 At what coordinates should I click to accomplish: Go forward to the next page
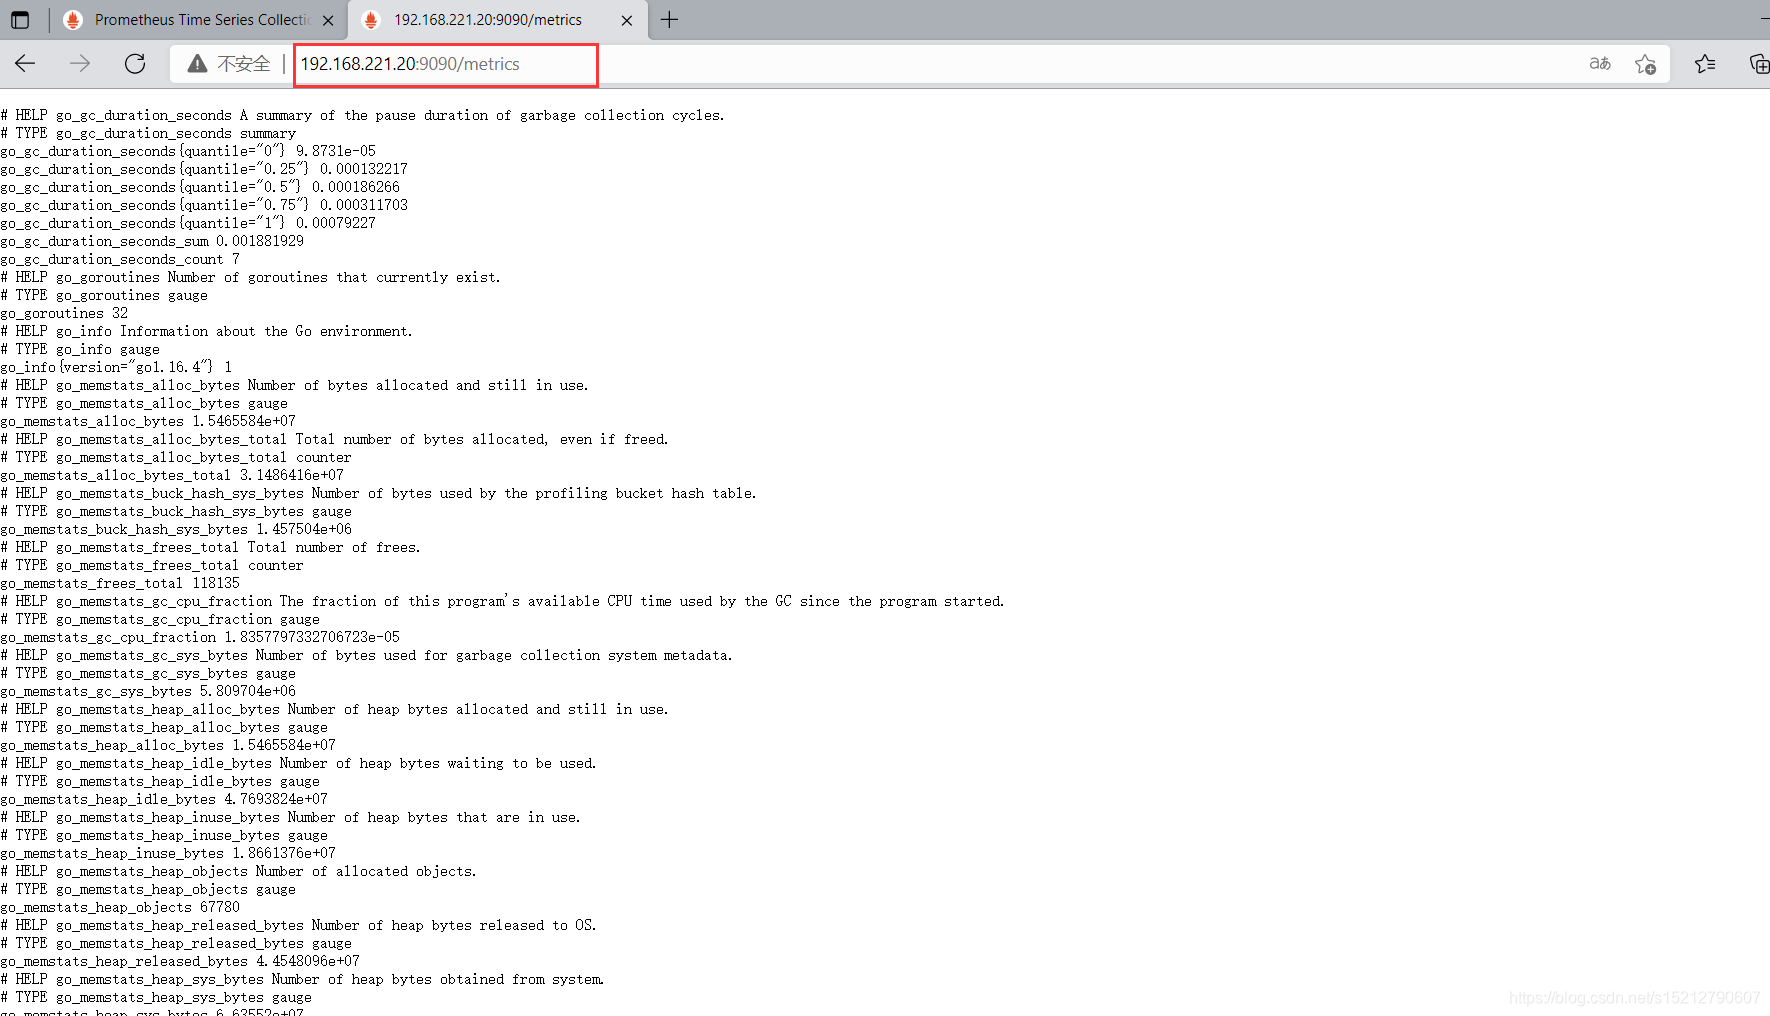(80, 64)
